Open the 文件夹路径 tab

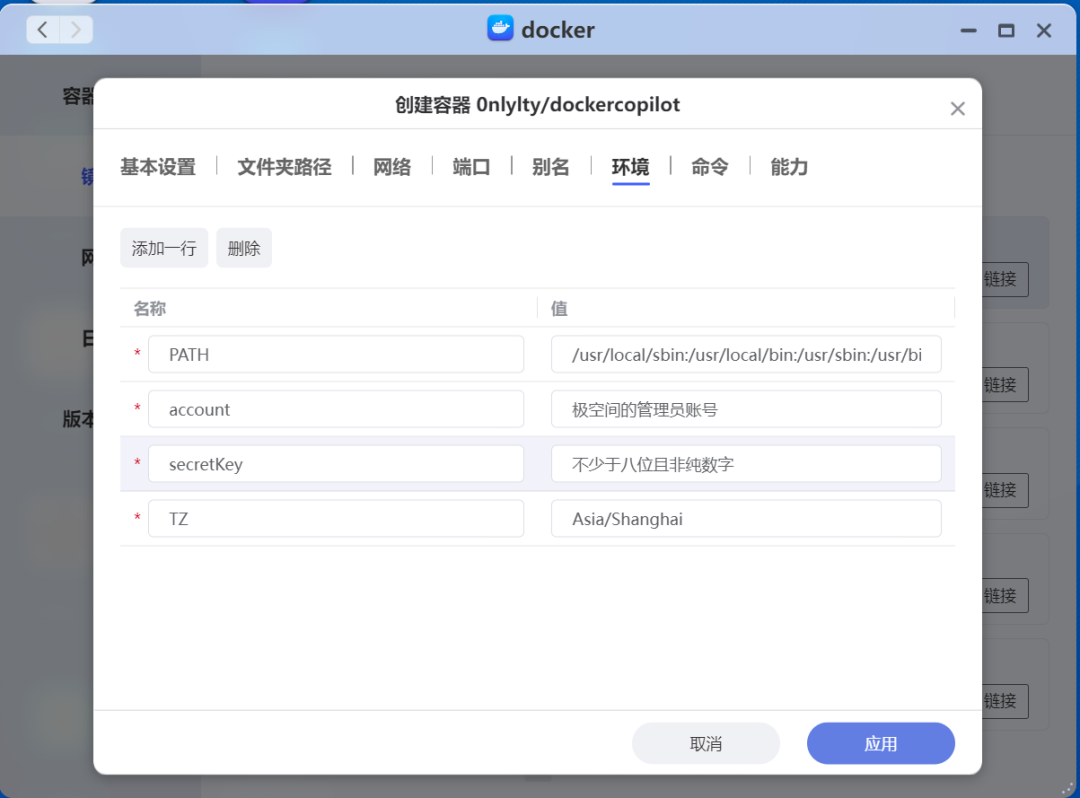pos(284,167)
